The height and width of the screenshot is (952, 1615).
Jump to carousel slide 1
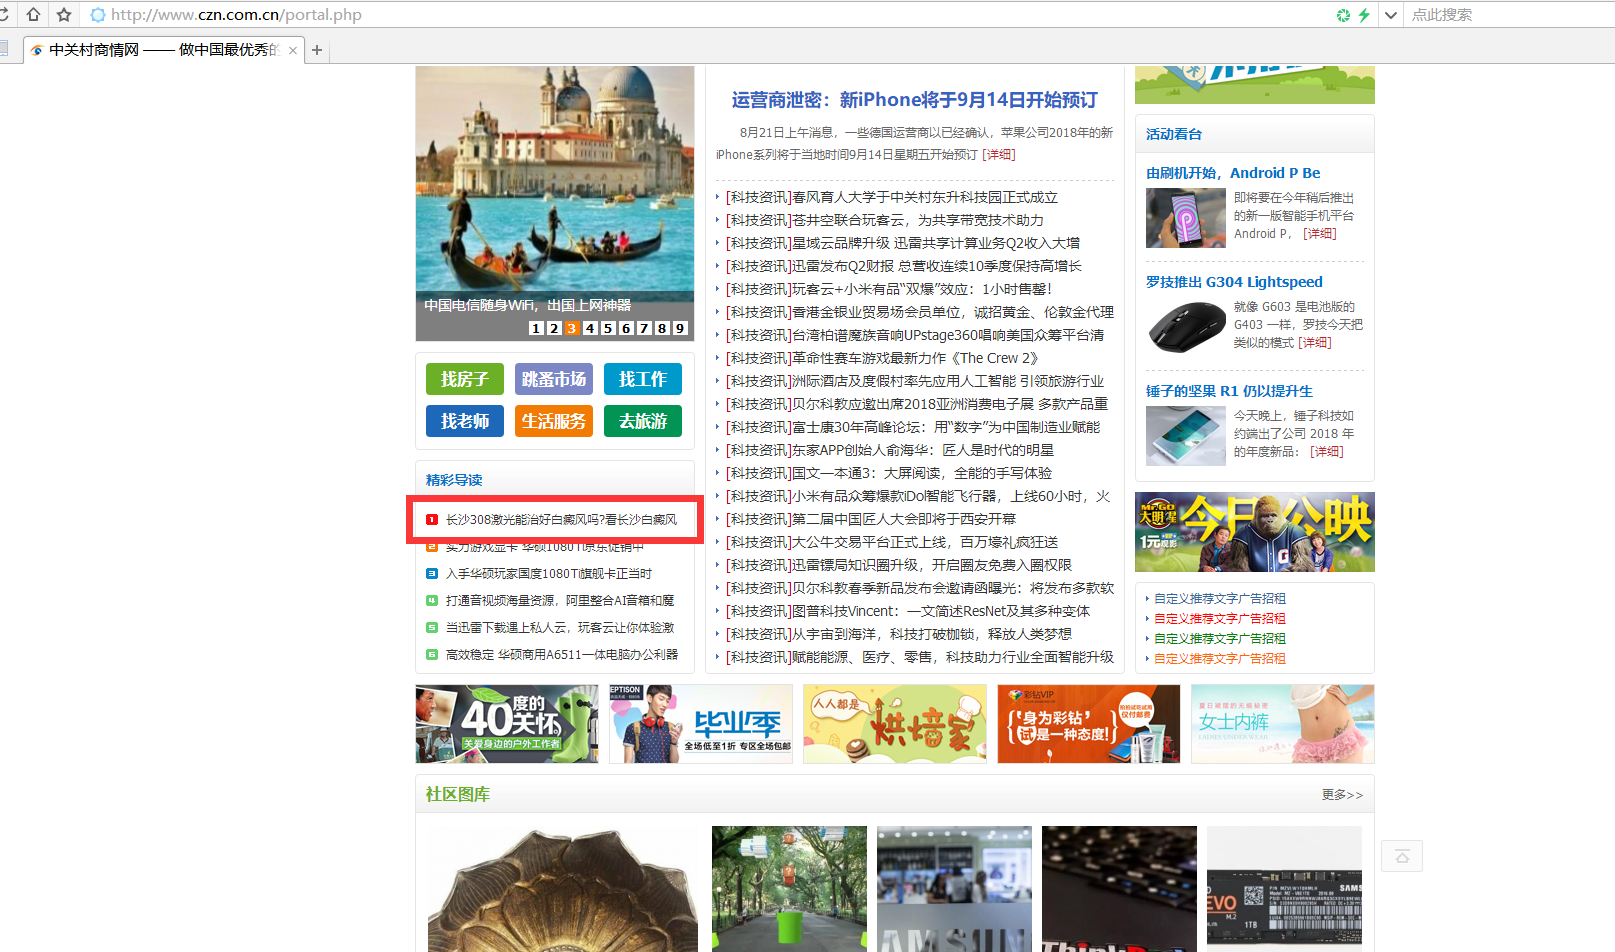coord(536,328)
